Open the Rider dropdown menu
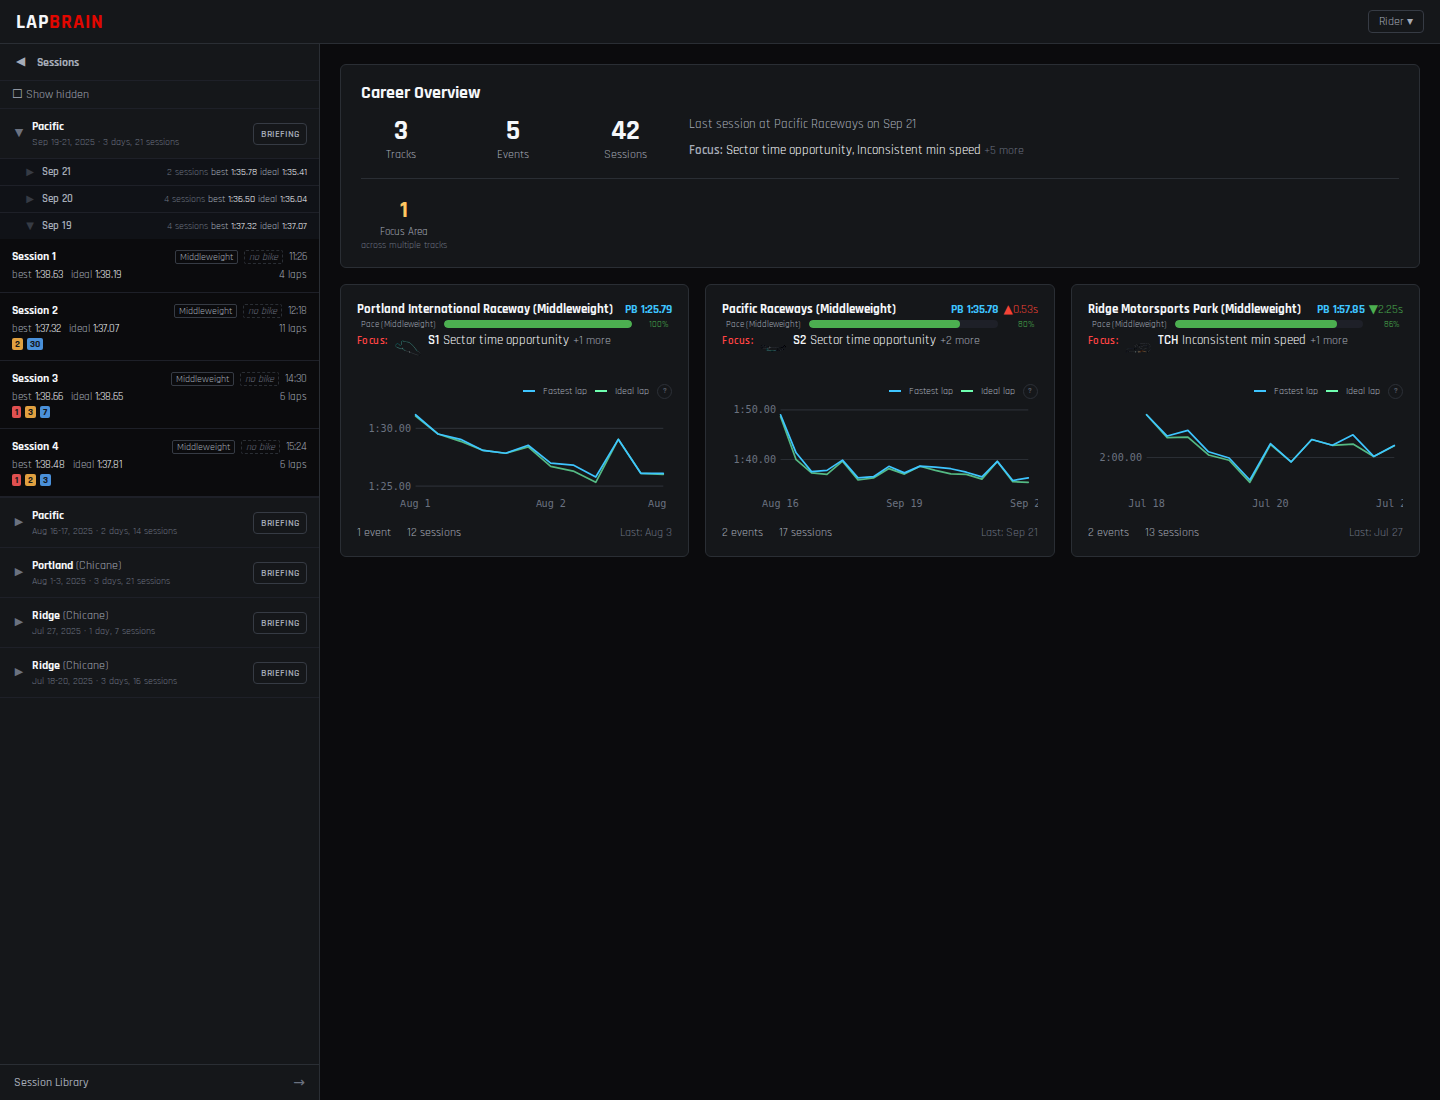The image size is (1440, 1100). [1396, 21]
